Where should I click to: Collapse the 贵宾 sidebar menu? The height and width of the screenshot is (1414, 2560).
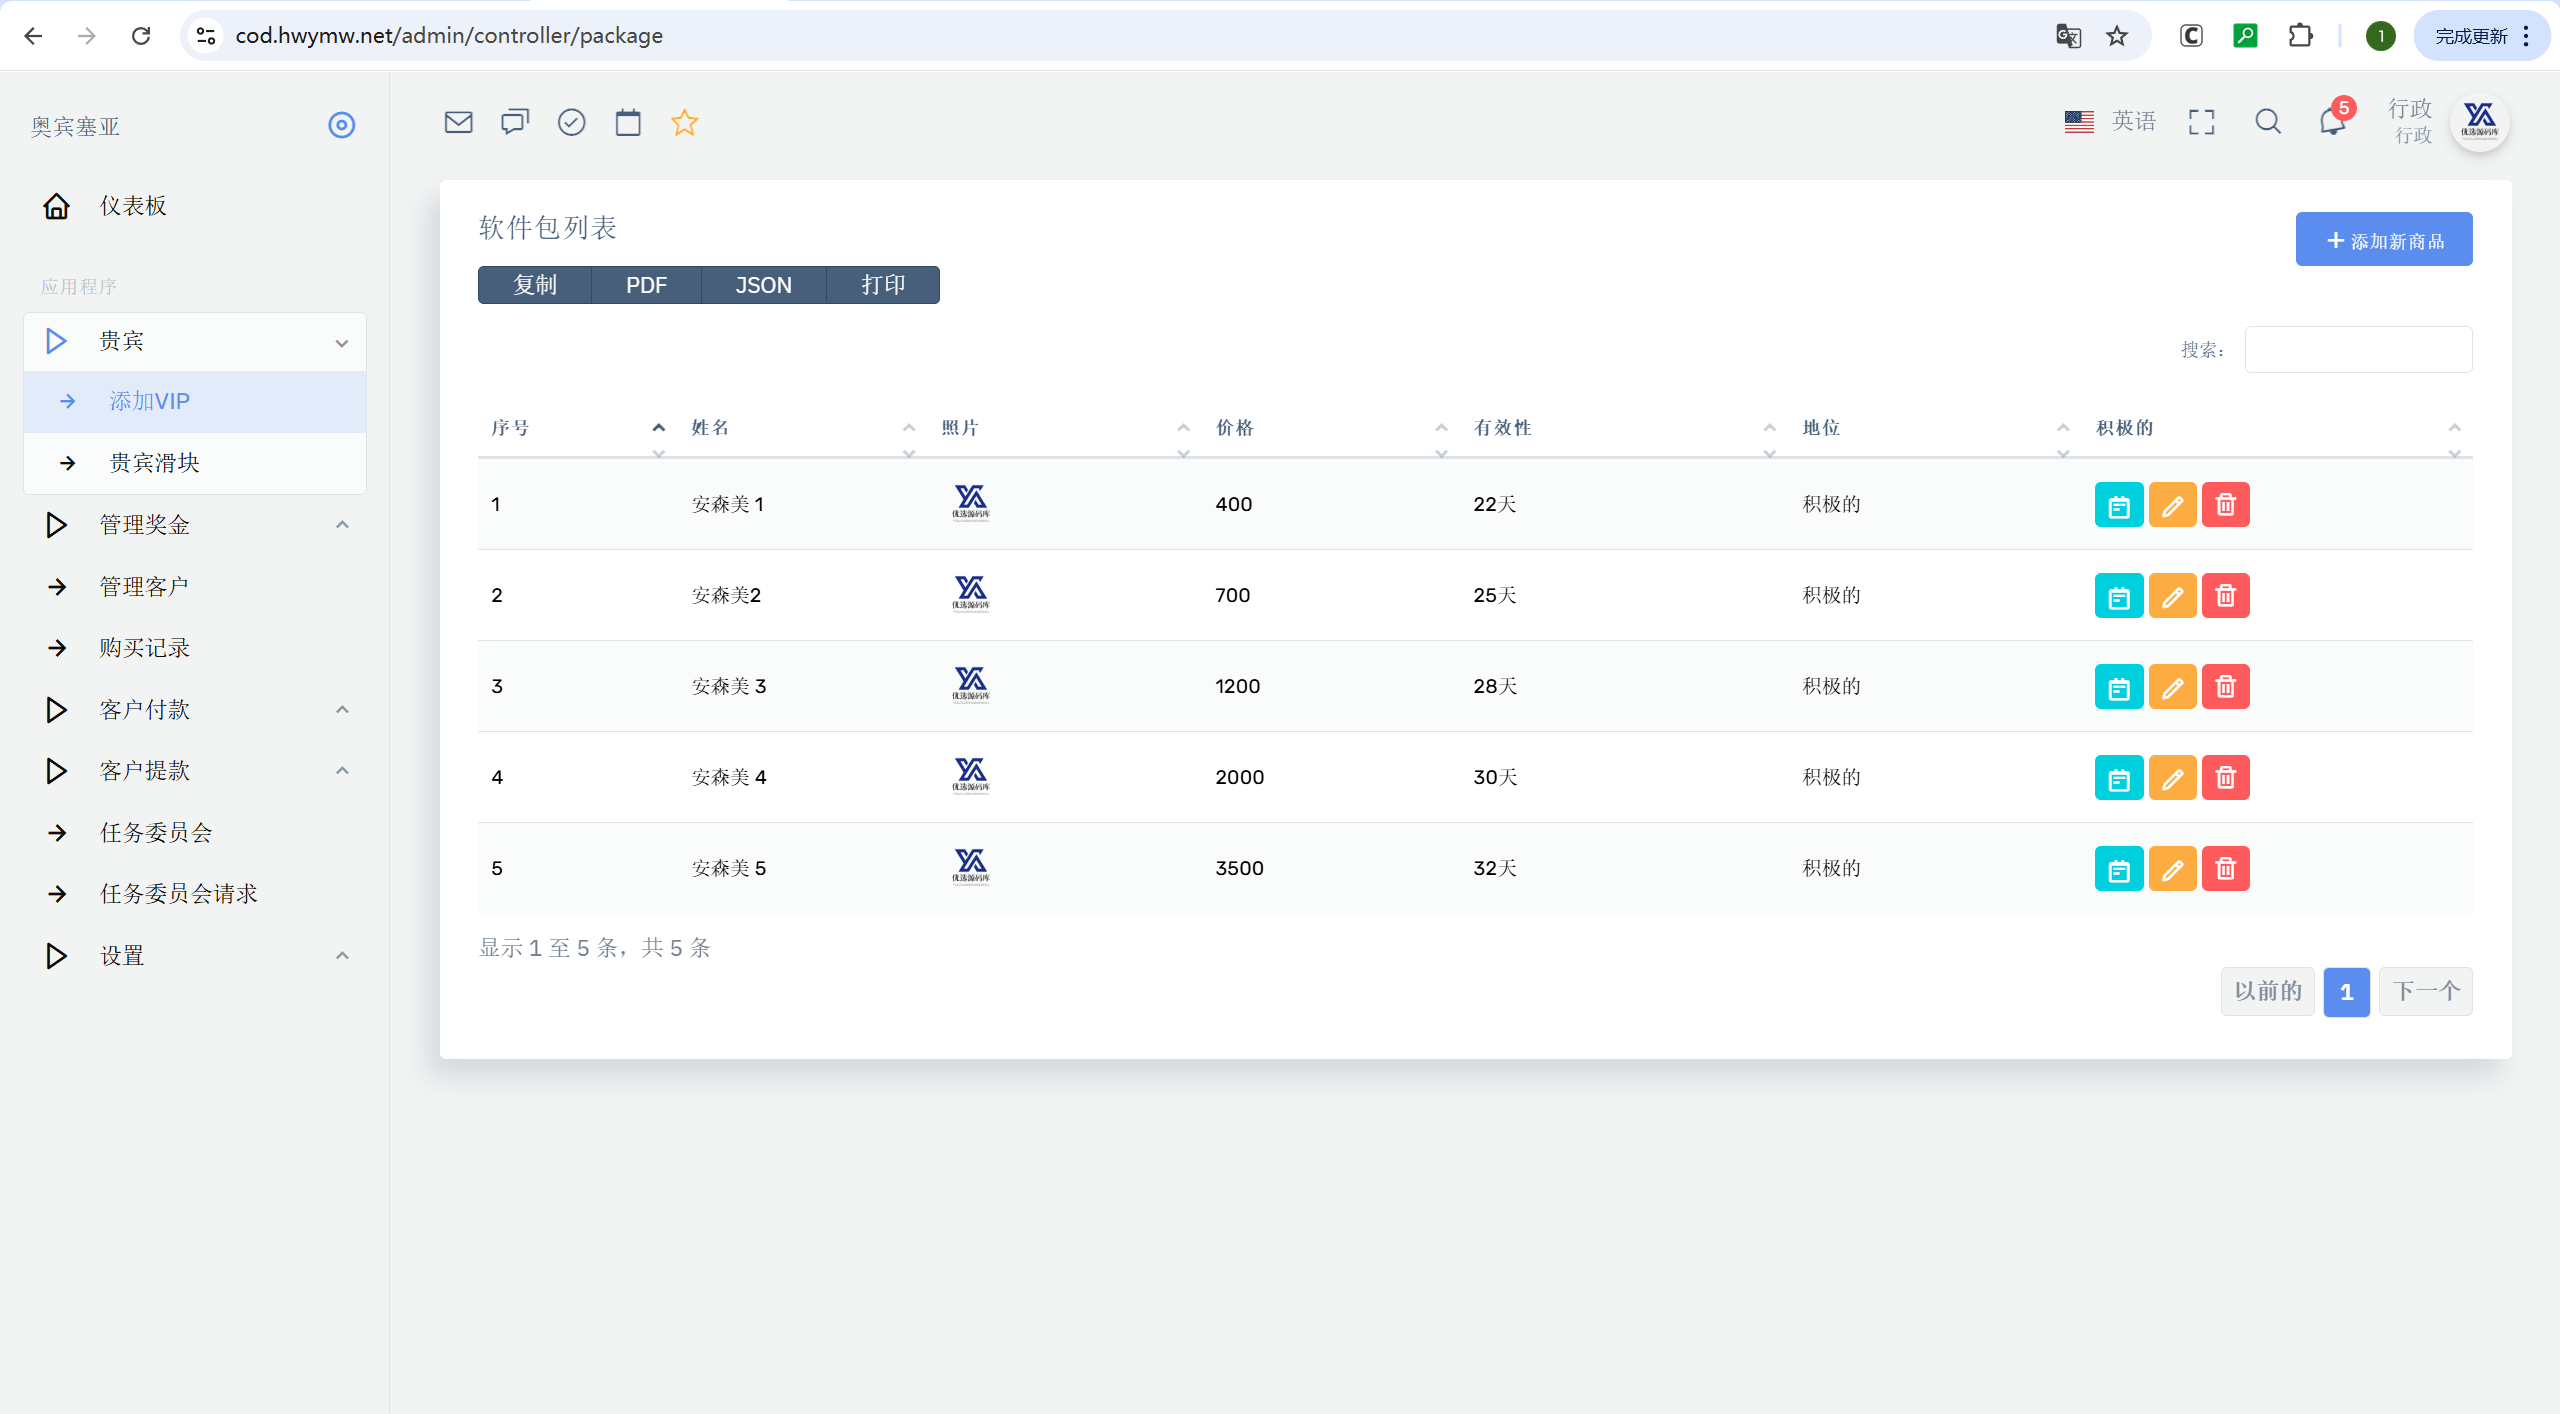[x=195, y=342]
